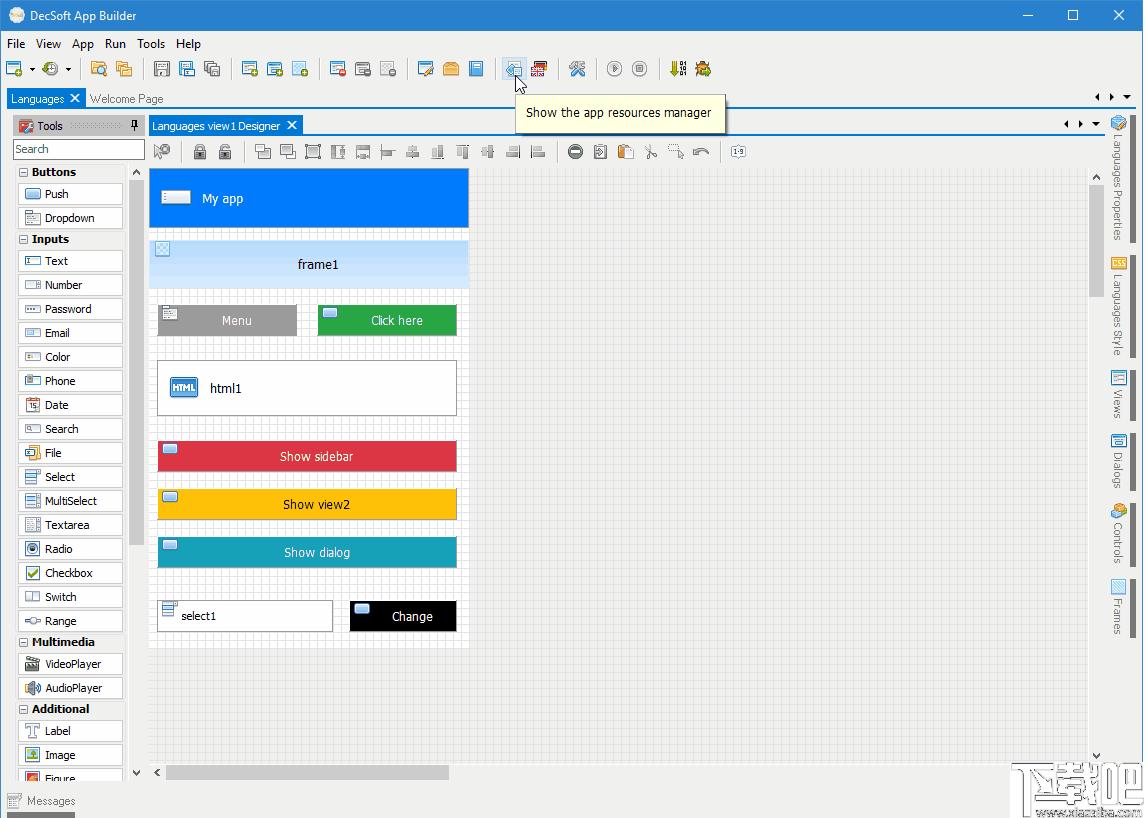
Task: Click the wrench and screwdriver options icon
Action: [577, 69]
